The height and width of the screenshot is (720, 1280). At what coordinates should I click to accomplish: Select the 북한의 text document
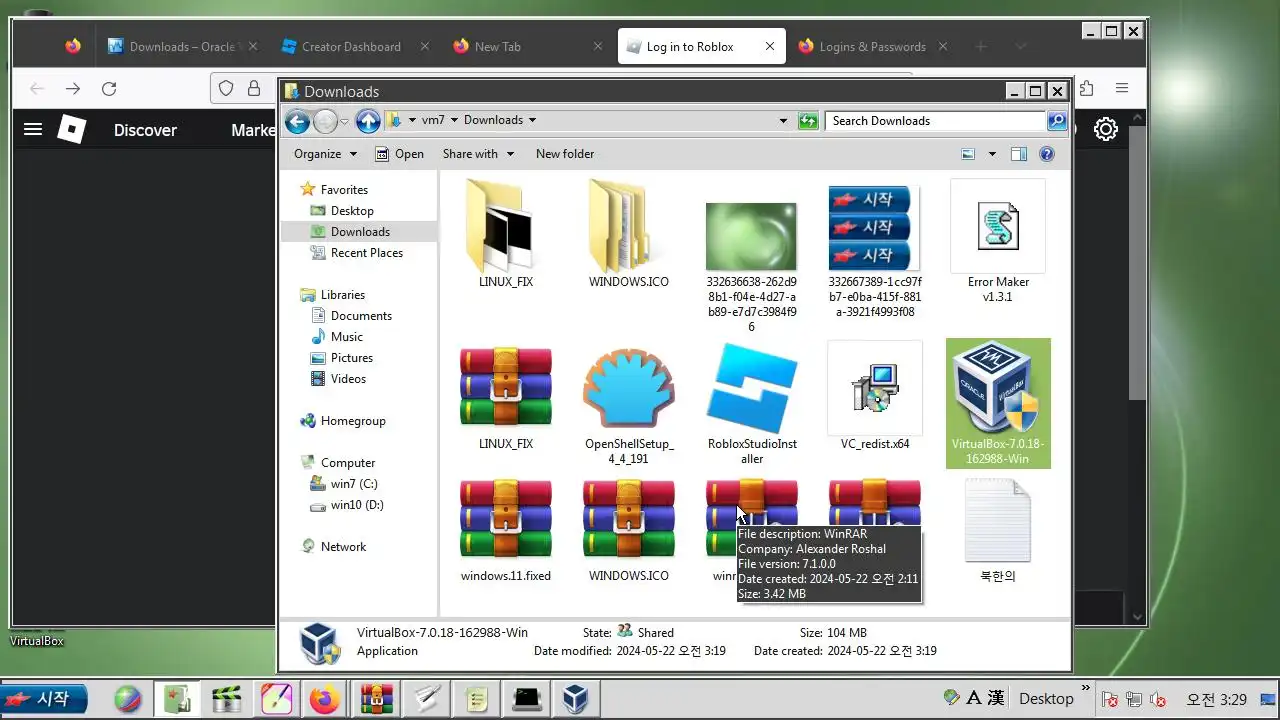click(x=998, y=531)
